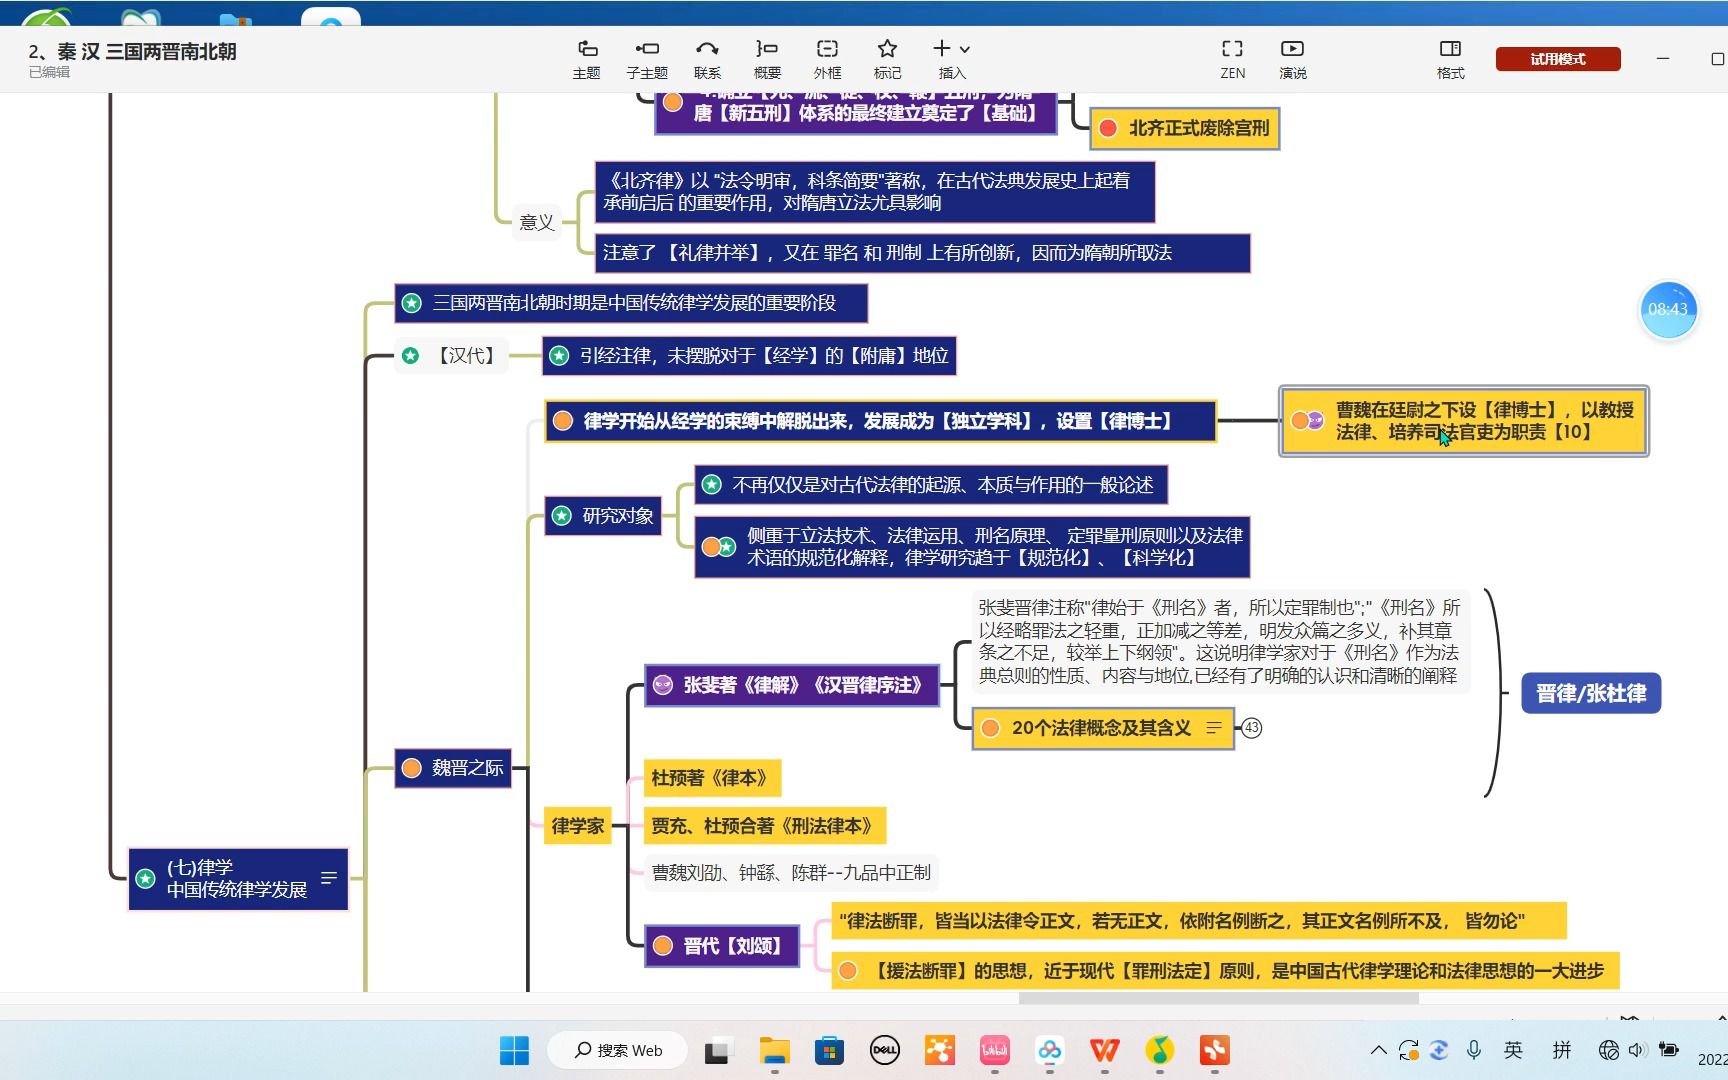Select the 律学家 topic

click(x=578, y=826)
